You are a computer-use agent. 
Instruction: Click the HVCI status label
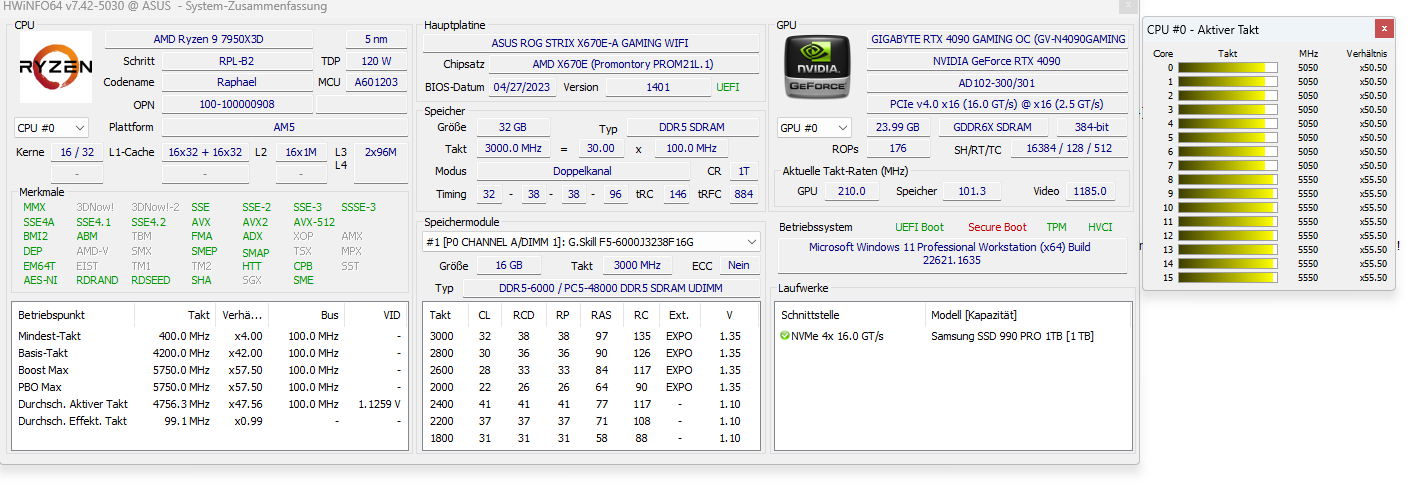click(x=1100, y=227)
